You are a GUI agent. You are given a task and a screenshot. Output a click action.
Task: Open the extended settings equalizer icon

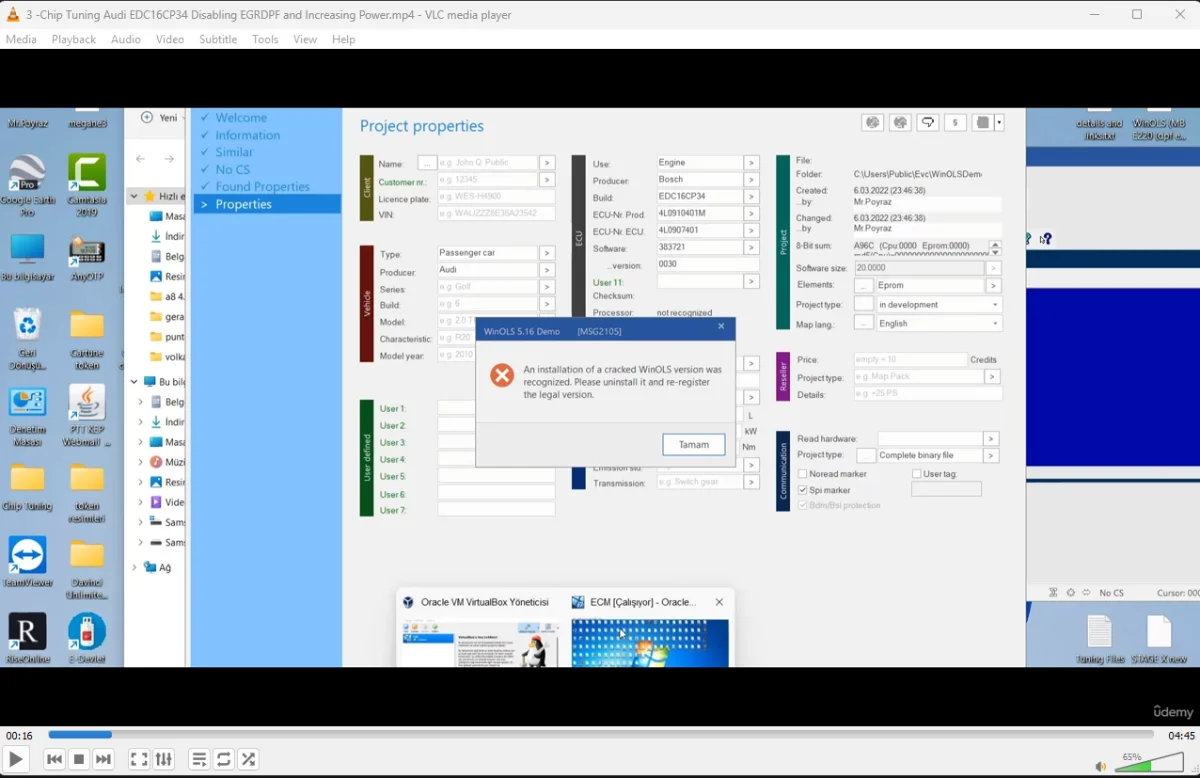coord(163,759)
